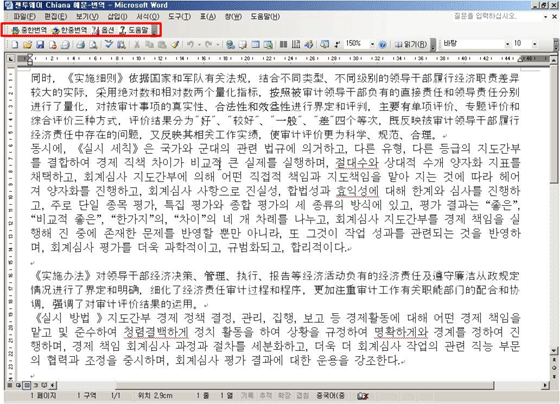
Task: Run the spelling check icon
Action: (x=109, y=45)
